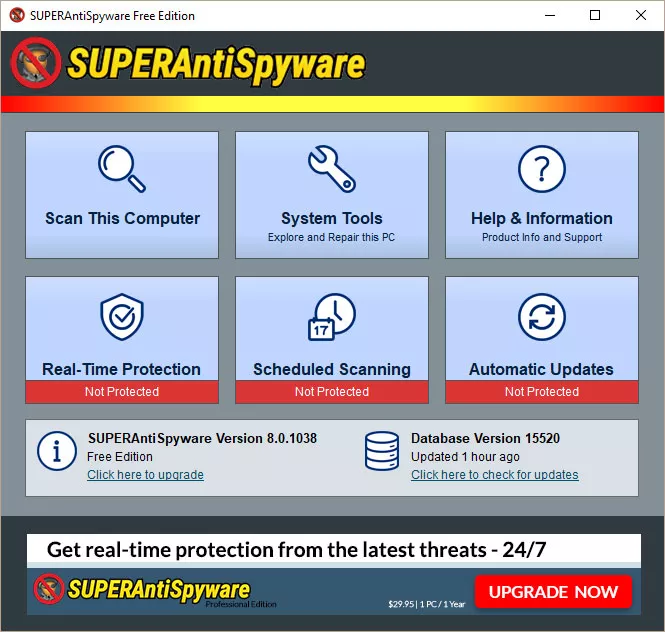Click 'Professional Edition' banner text

point(241,604)
